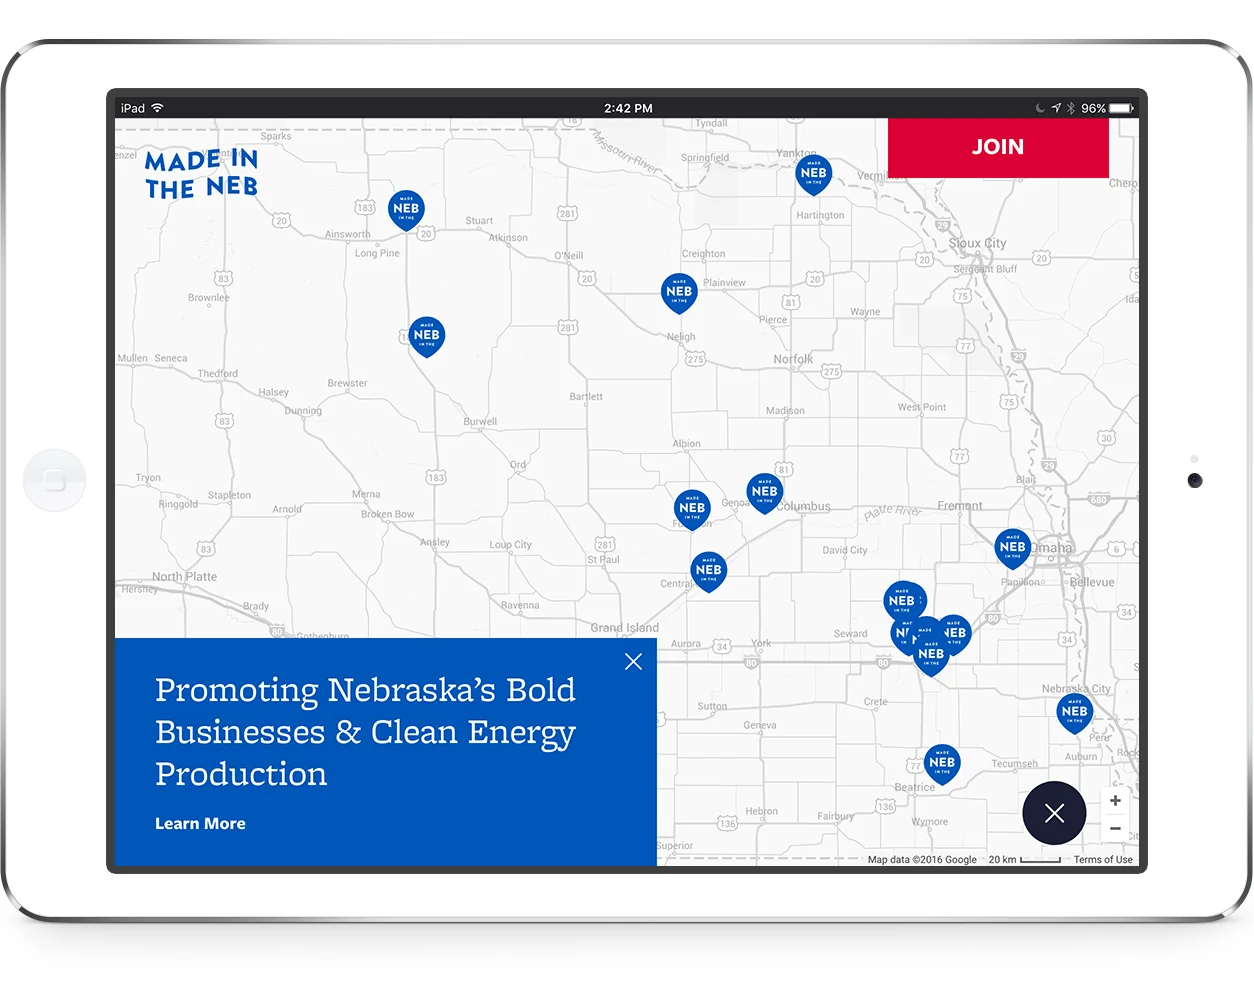The image size is (1254, 1000).
Task: Select the NEB pin at Omaha
Action: pos(1013,548)
